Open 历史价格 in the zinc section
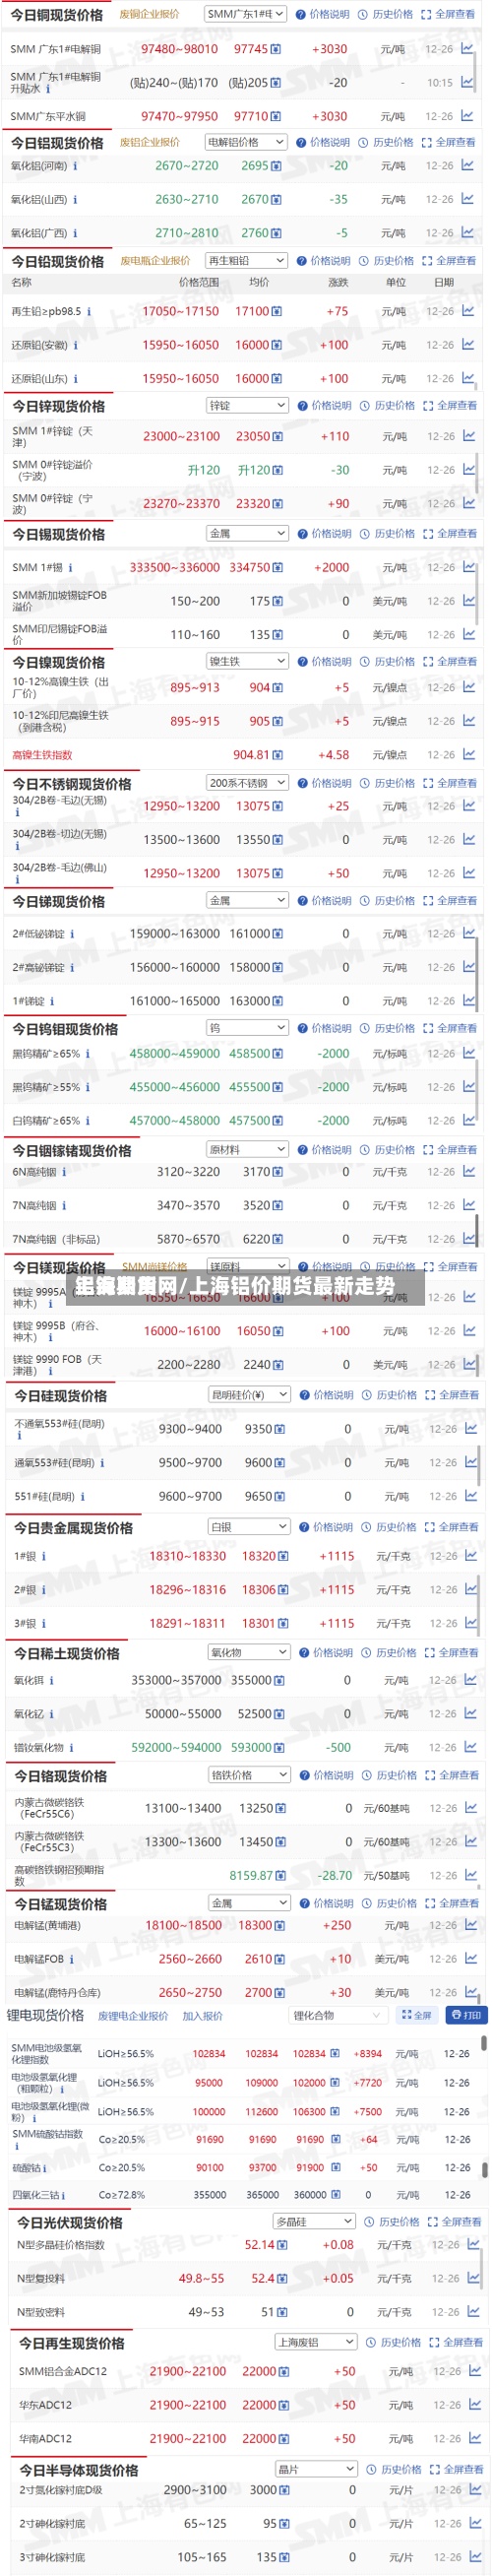Image resolution: width=492 pixels, height=2576 pixels. pos(389,405)
